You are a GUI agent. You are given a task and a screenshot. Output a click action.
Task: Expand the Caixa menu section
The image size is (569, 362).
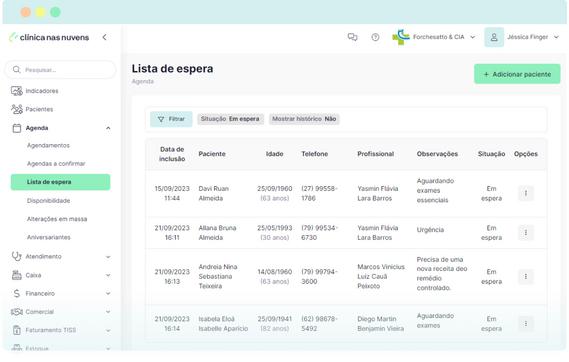pyautogui.click(x=108, y=275)
